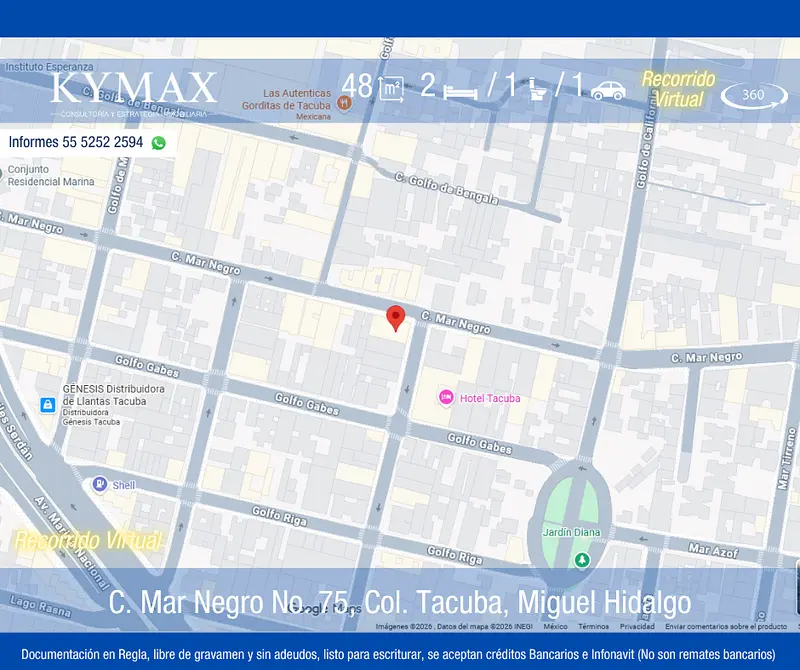Viewport: 800px width, 670px height.
Task: Open the Hotel Tacuba pink lodging icon
Action: tap(446, 398)
